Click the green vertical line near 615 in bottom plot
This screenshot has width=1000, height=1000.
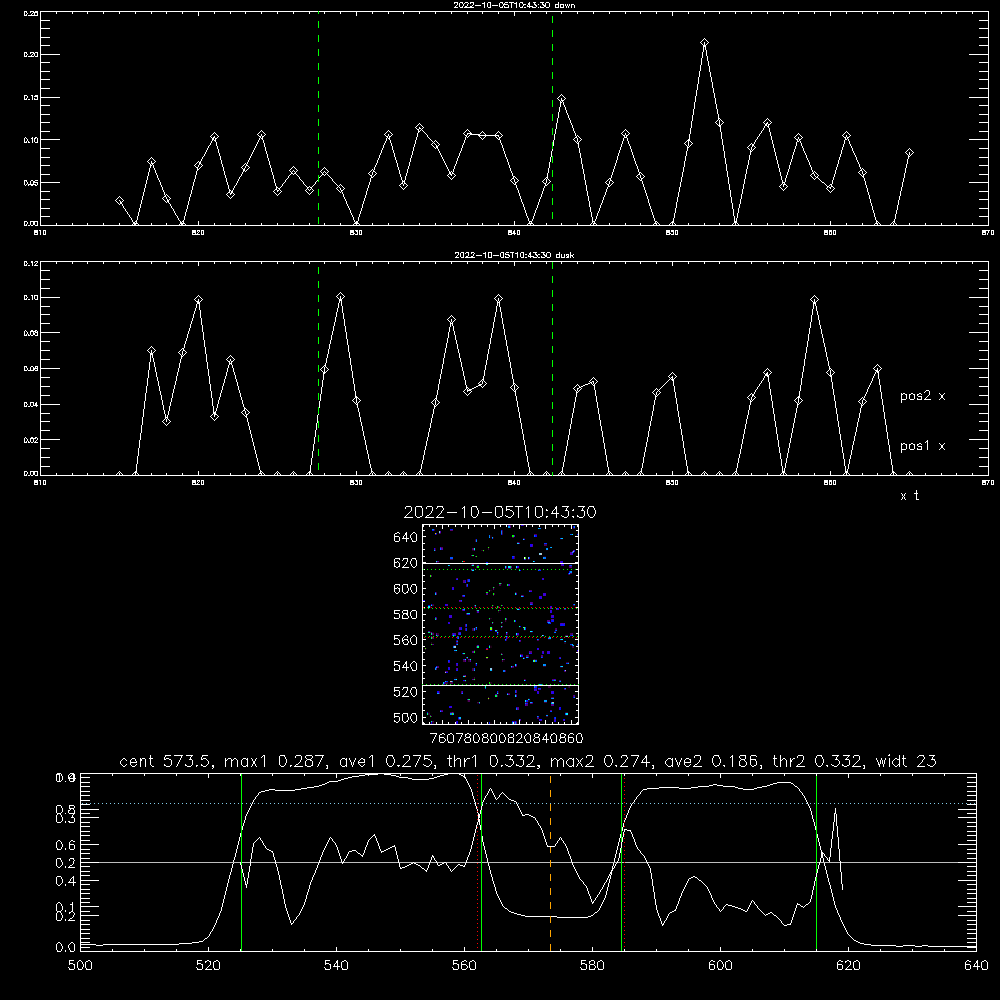point(816,861)
